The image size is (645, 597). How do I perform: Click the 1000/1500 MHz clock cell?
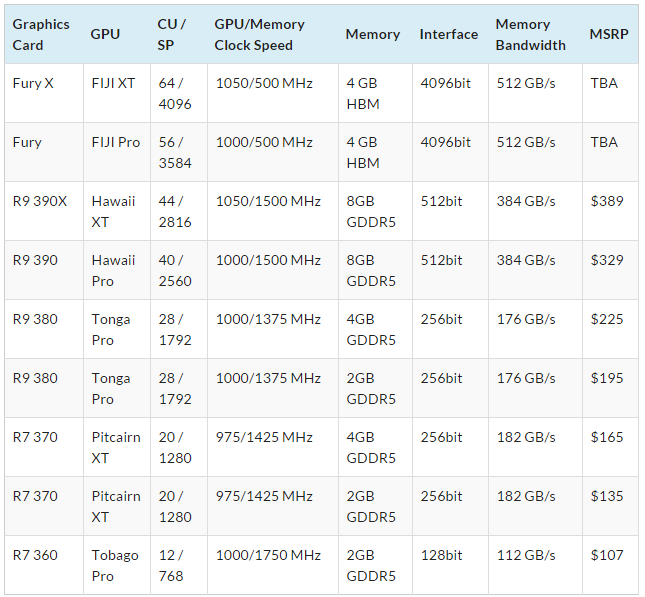pyautogui.click(x=273, y=270)
